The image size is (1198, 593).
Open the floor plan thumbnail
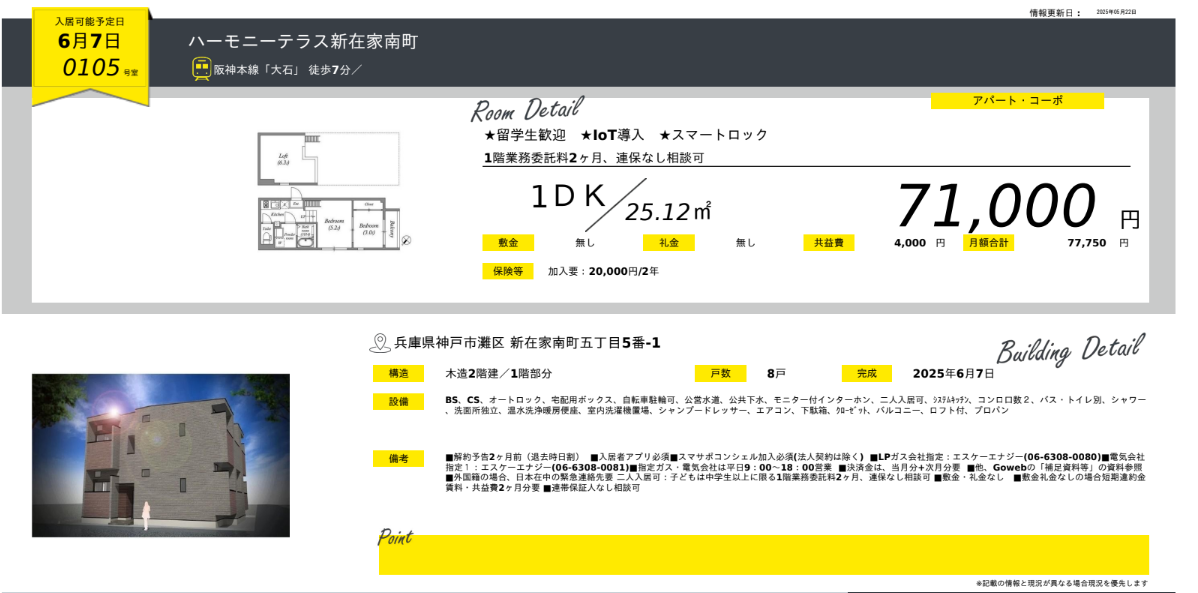click(329, 191)
